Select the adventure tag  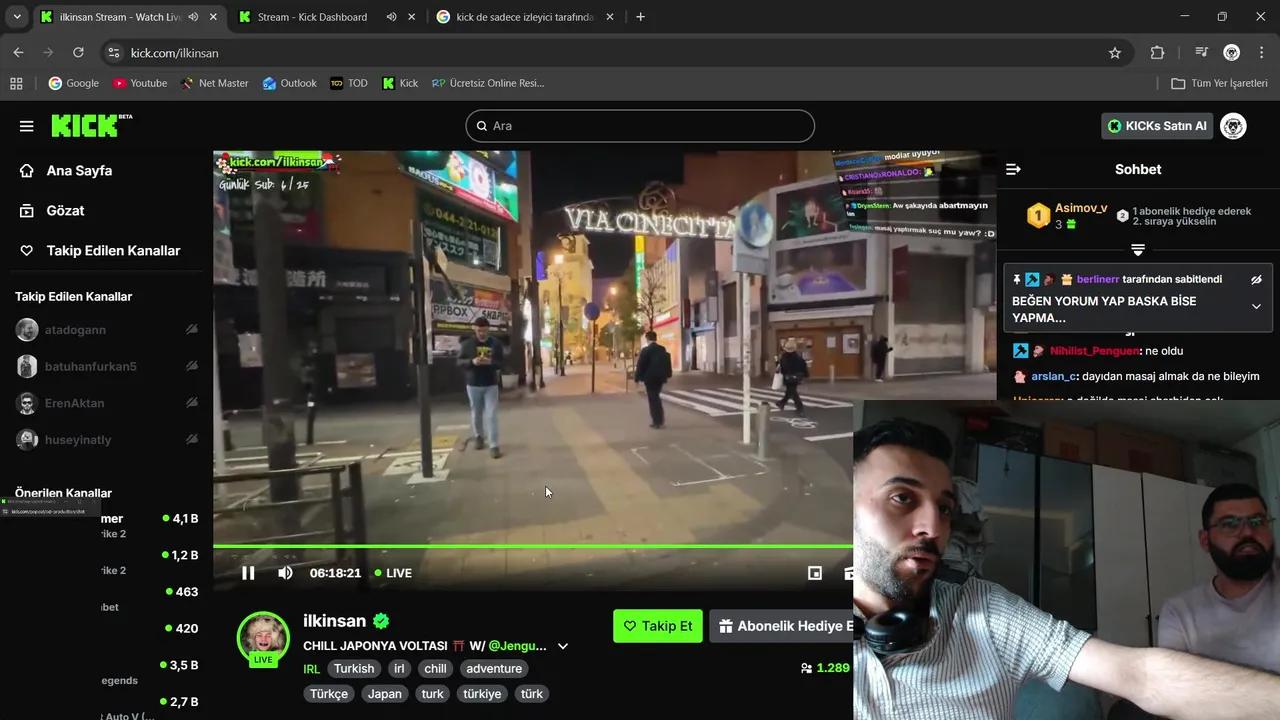(x=494, y=669)
